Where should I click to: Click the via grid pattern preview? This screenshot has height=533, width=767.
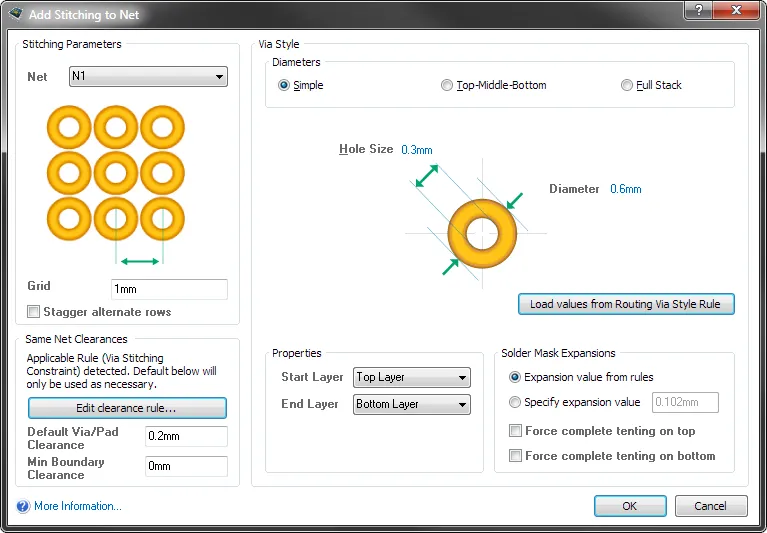(x=116, y=173)
